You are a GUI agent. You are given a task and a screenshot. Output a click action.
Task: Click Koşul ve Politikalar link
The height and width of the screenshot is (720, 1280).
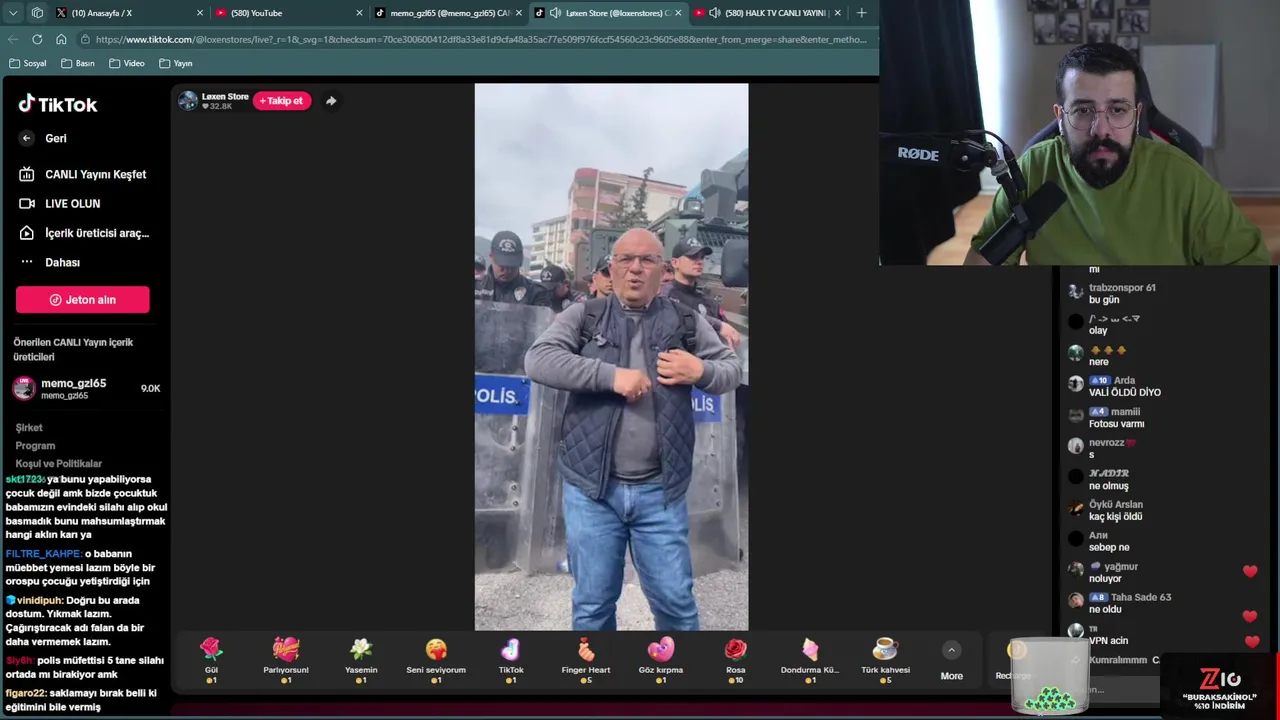click(58, 463)
